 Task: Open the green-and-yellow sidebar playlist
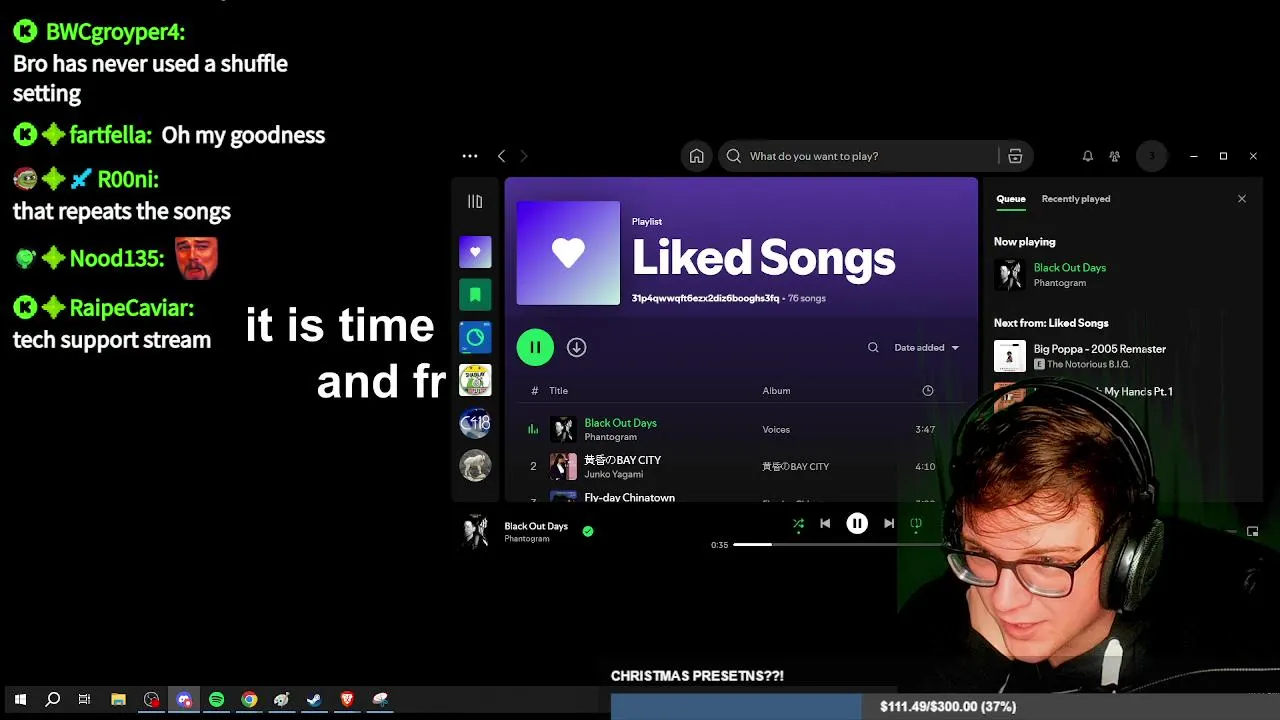point(475,380)
